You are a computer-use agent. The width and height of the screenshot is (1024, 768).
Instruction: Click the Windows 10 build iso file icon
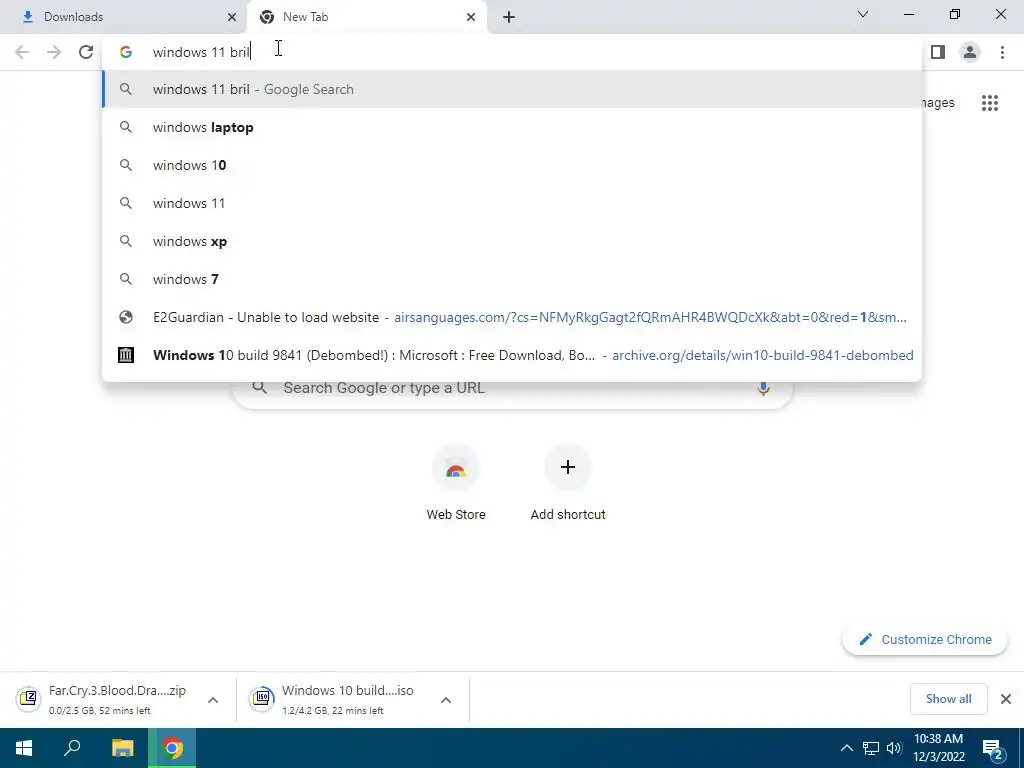tap(262, 699)
